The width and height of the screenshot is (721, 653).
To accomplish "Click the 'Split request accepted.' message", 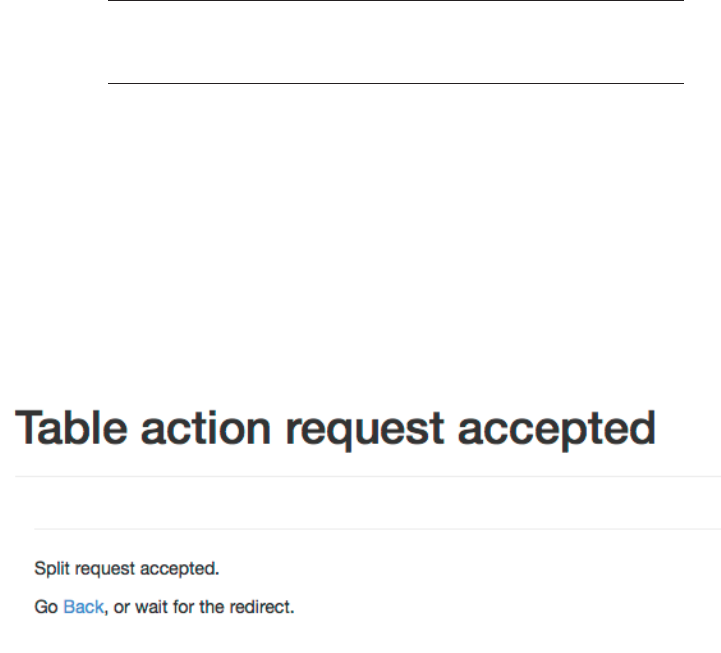I will tap(127, 569).
